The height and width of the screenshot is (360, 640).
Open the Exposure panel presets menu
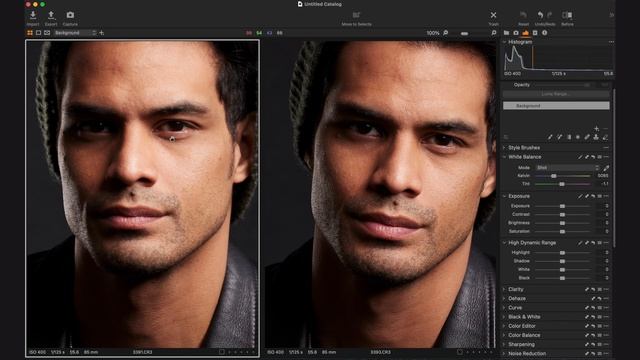coord(600,196)
